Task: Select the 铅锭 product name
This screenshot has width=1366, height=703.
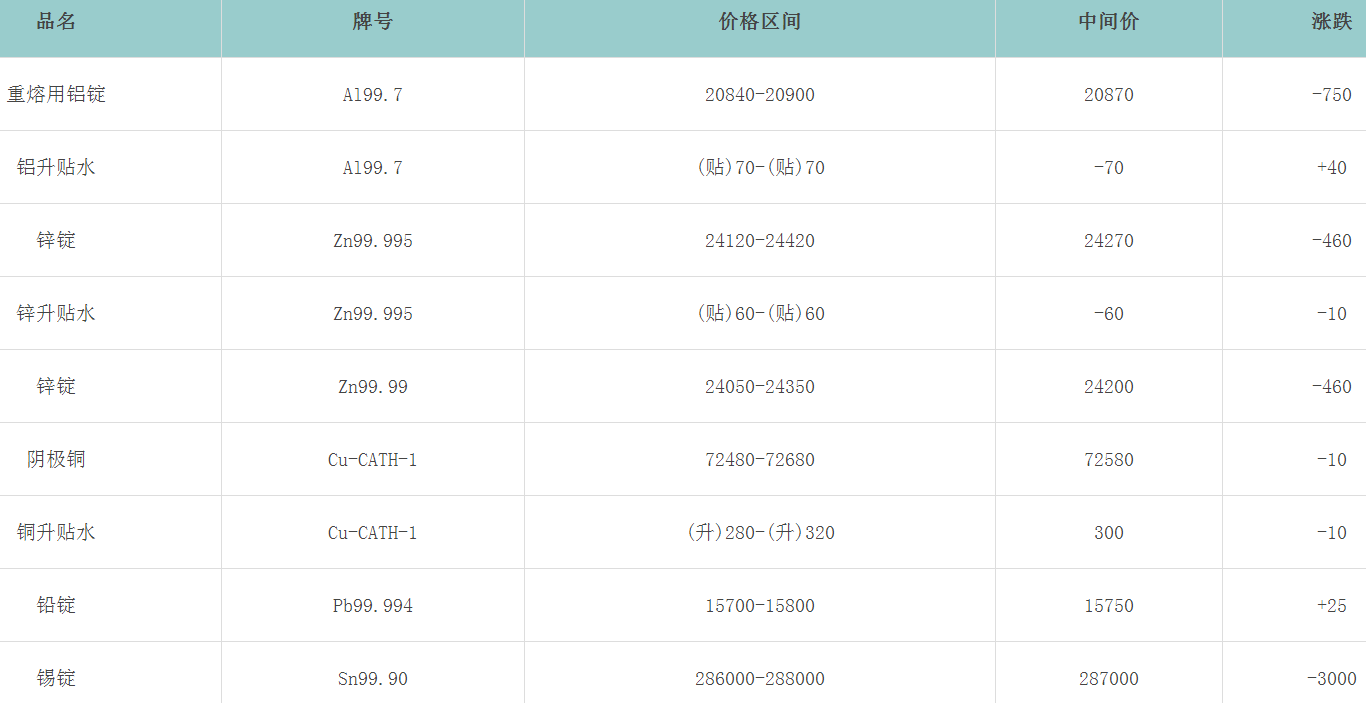Action: pyautogui.click(x=56, y=605)
